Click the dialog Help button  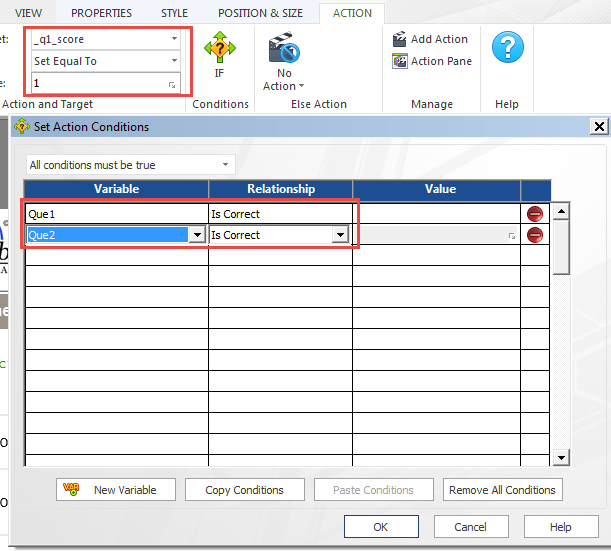tap(561, 527)
